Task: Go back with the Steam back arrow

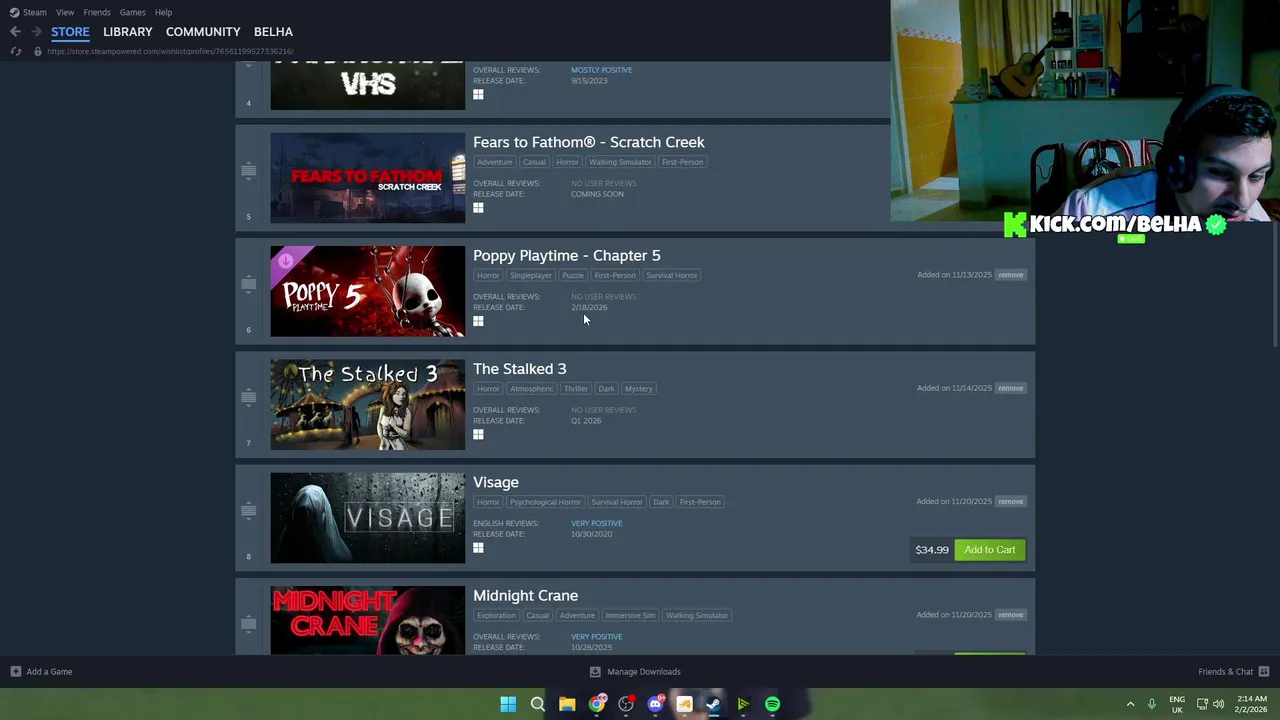Action: pos(15,32)
